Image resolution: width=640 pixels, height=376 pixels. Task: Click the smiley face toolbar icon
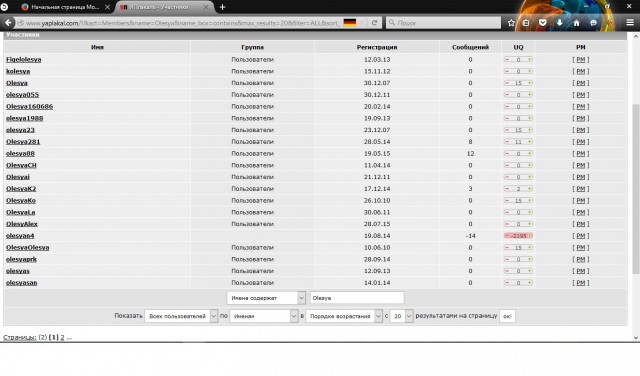593,23
